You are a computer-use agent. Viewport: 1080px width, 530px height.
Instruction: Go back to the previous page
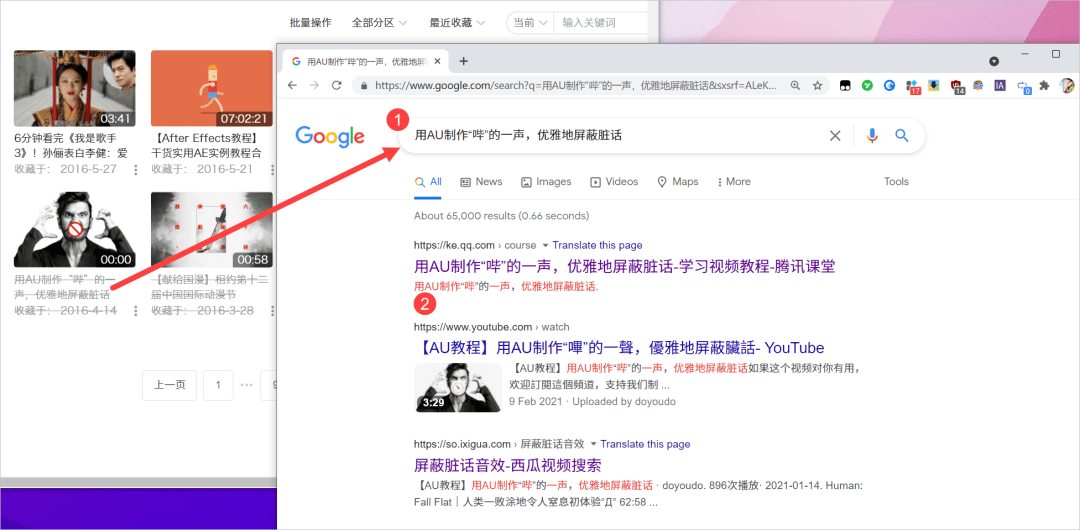pos(292,85)
